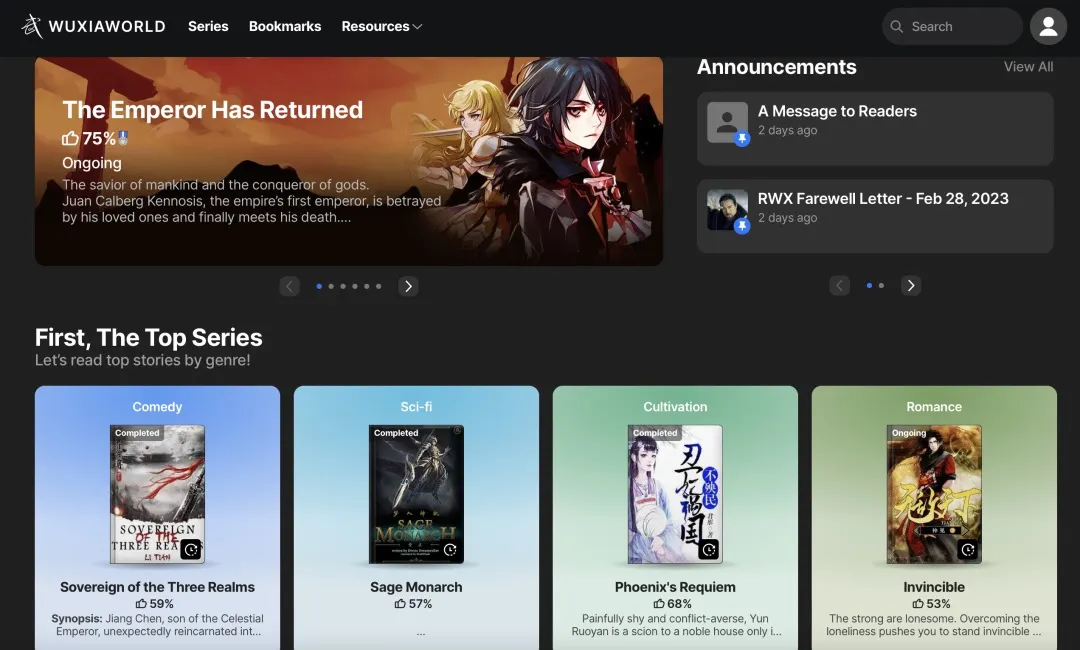Select the second announcements carousel dot
Screen dimensions: 1080x650
(x=881, y=286)
